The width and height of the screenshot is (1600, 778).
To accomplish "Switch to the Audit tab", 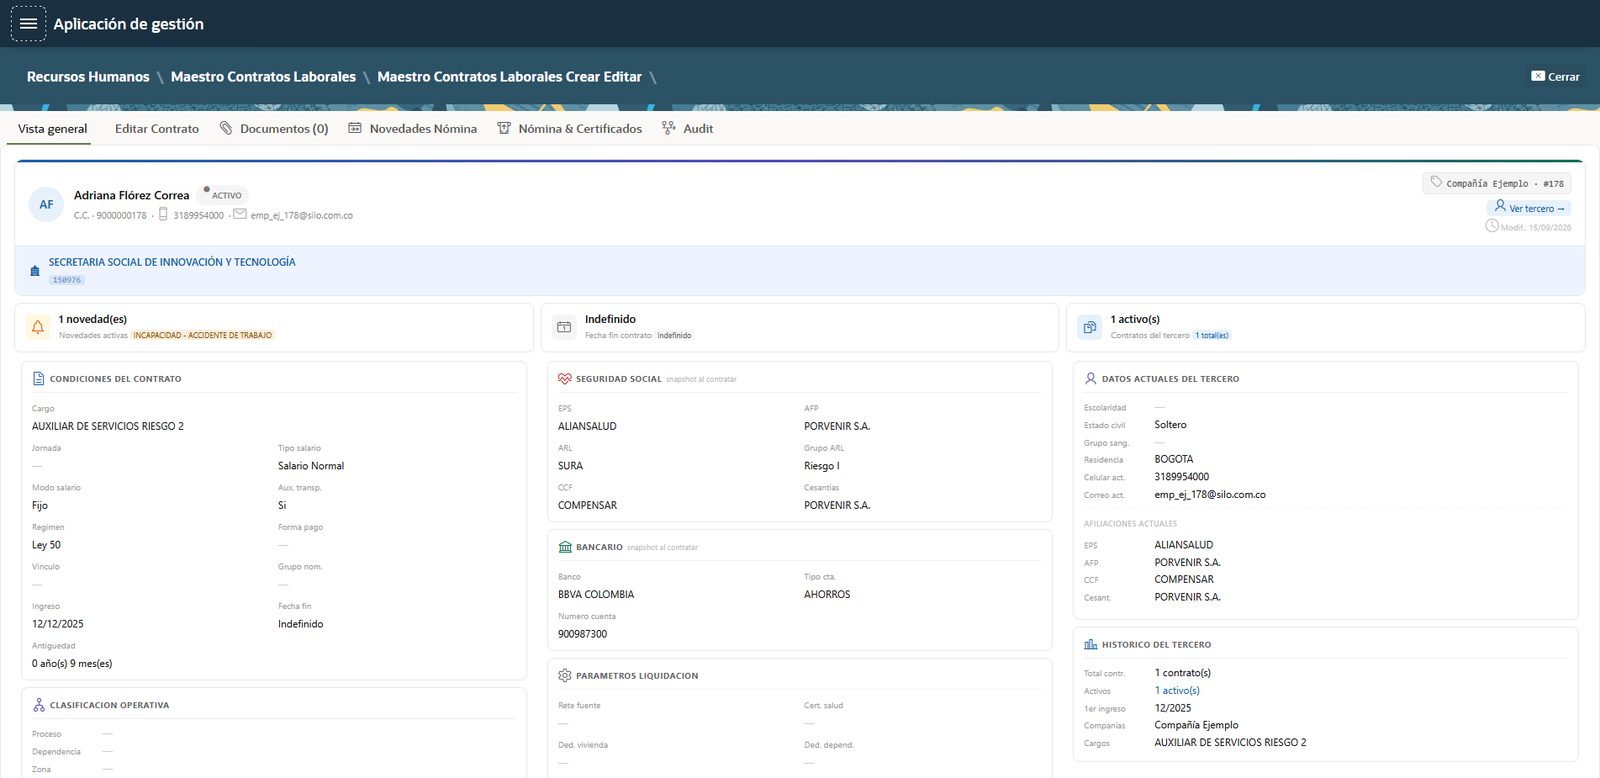I will click(x=687, y=129).
